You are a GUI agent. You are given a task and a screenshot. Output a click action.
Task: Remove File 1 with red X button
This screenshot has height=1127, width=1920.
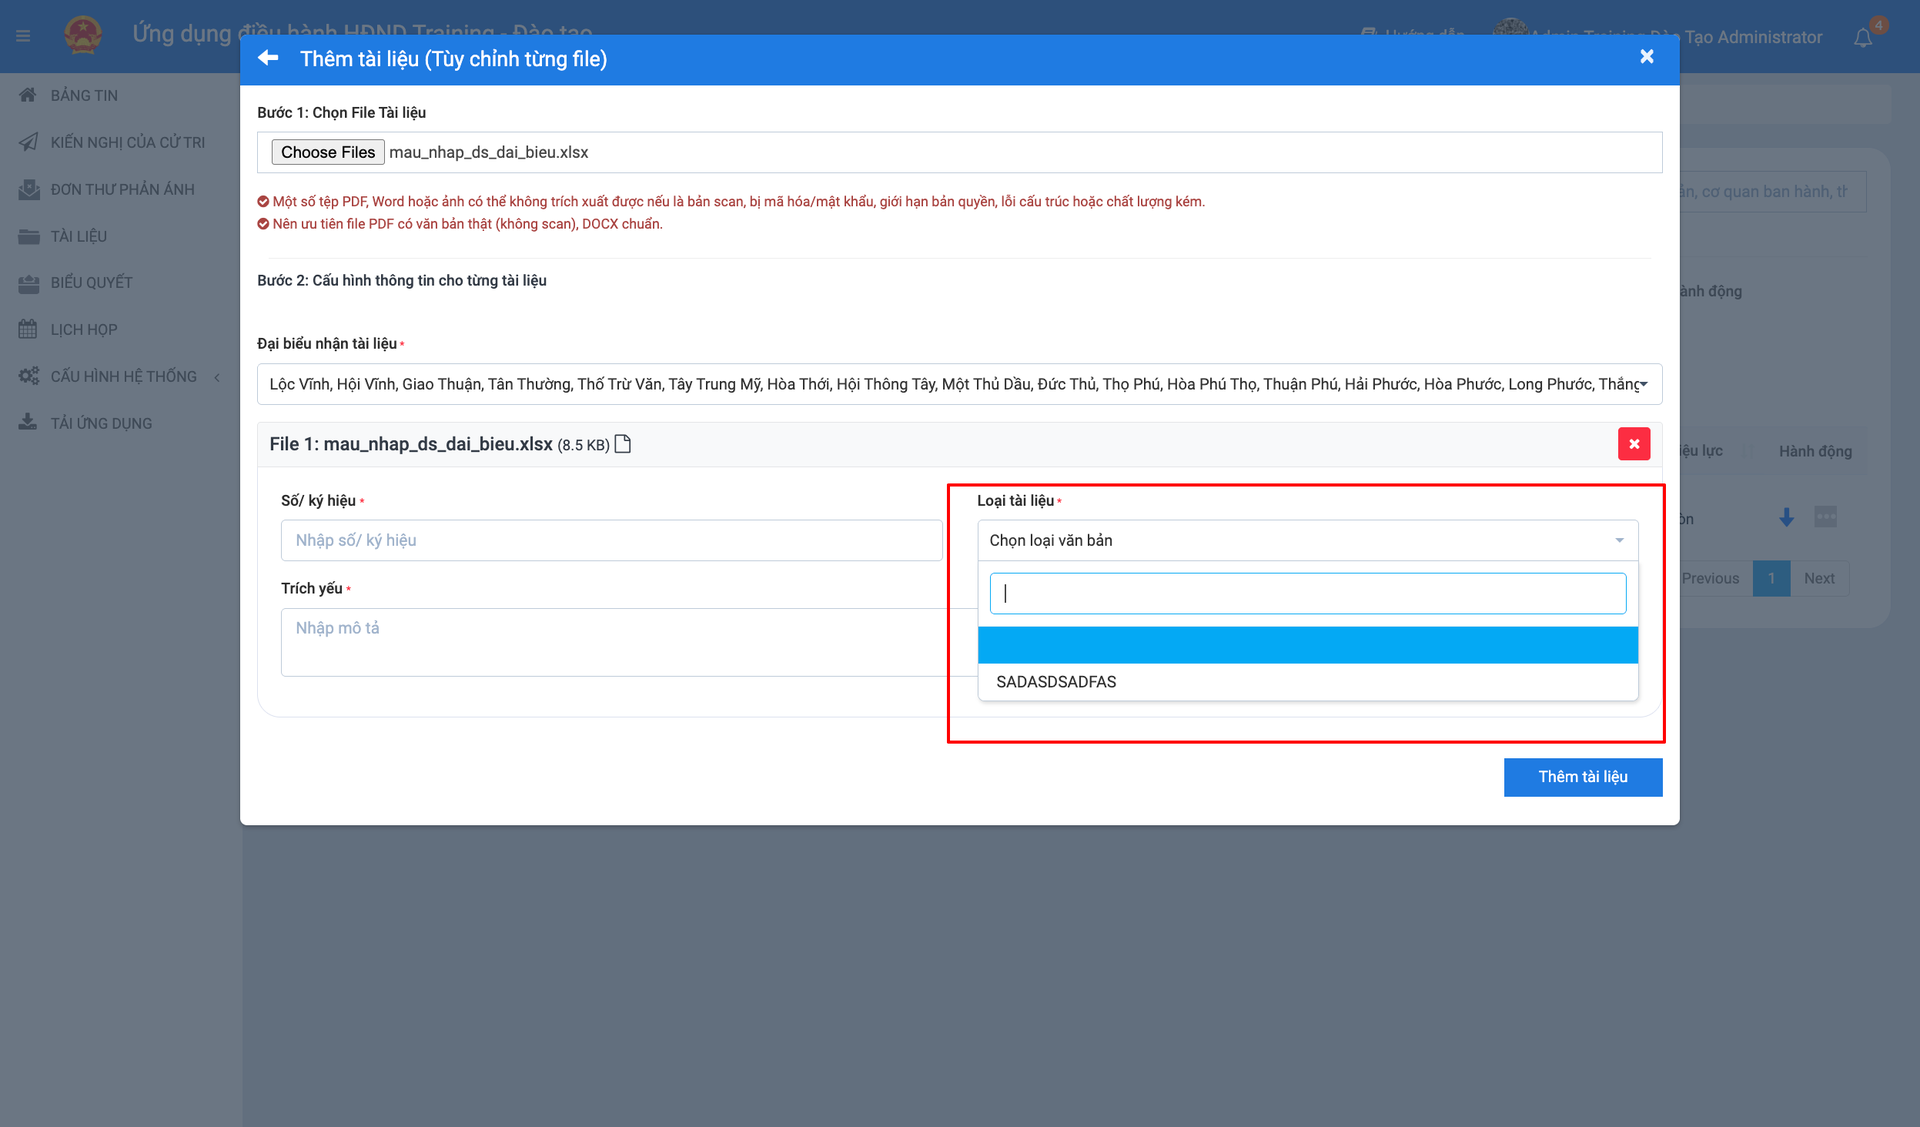coord(1633,444)
